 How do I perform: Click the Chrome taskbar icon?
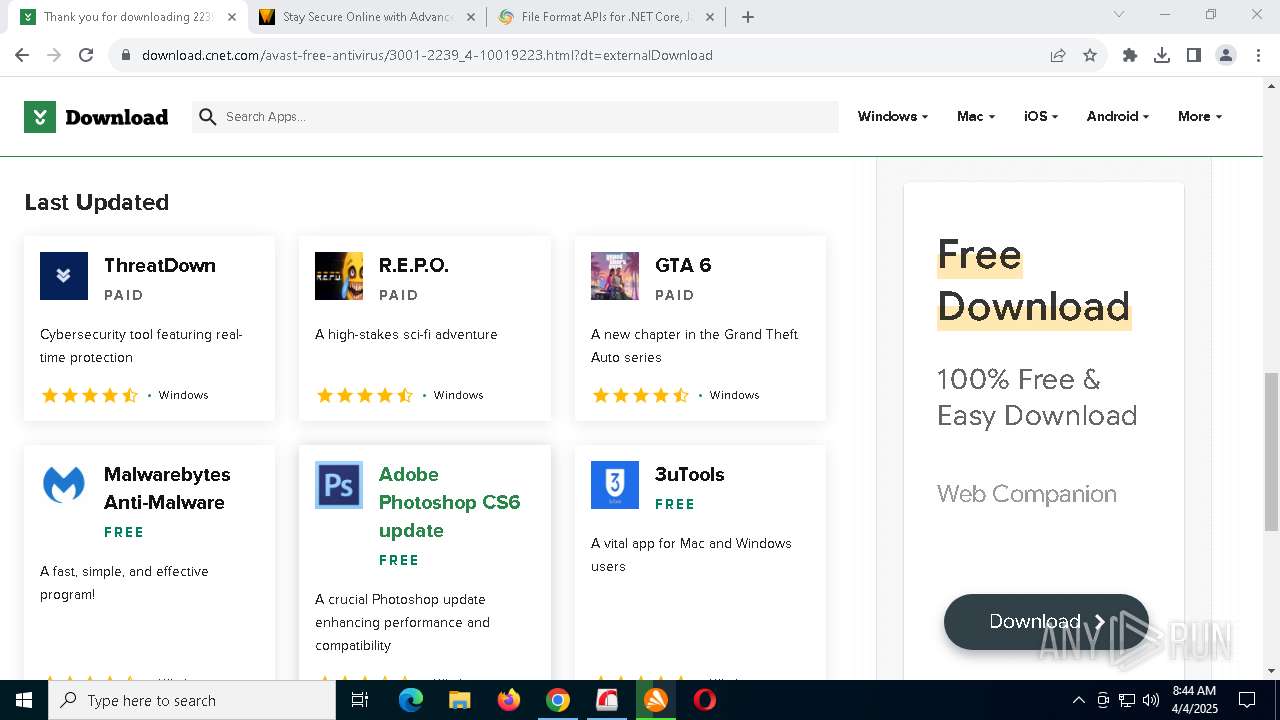(558, 700)
